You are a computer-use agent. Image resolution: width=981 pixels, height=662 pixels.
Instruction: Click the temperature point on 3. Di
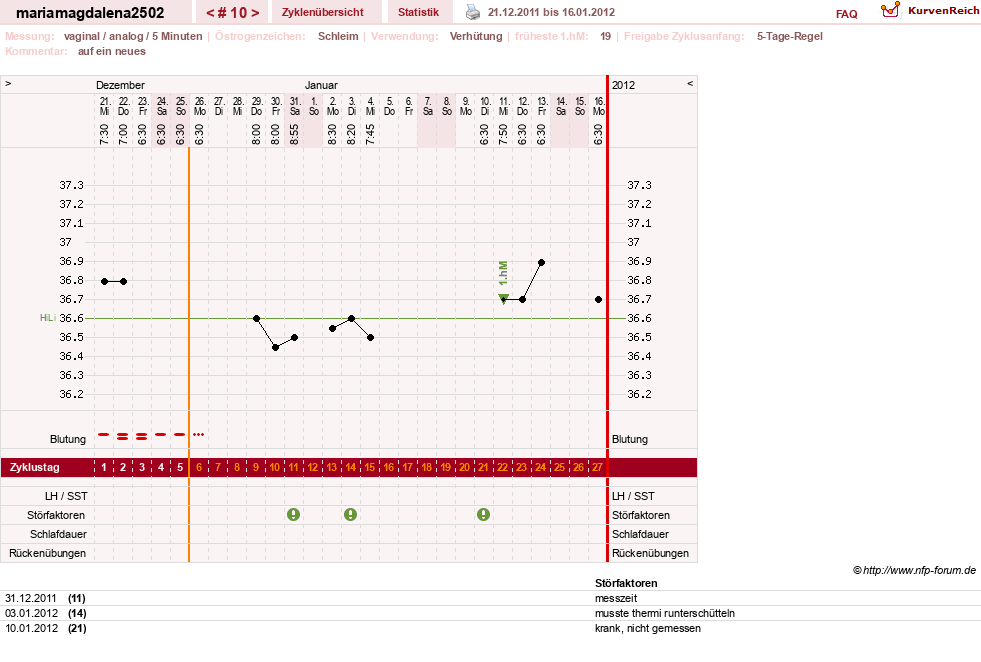(x=352, y=318)
